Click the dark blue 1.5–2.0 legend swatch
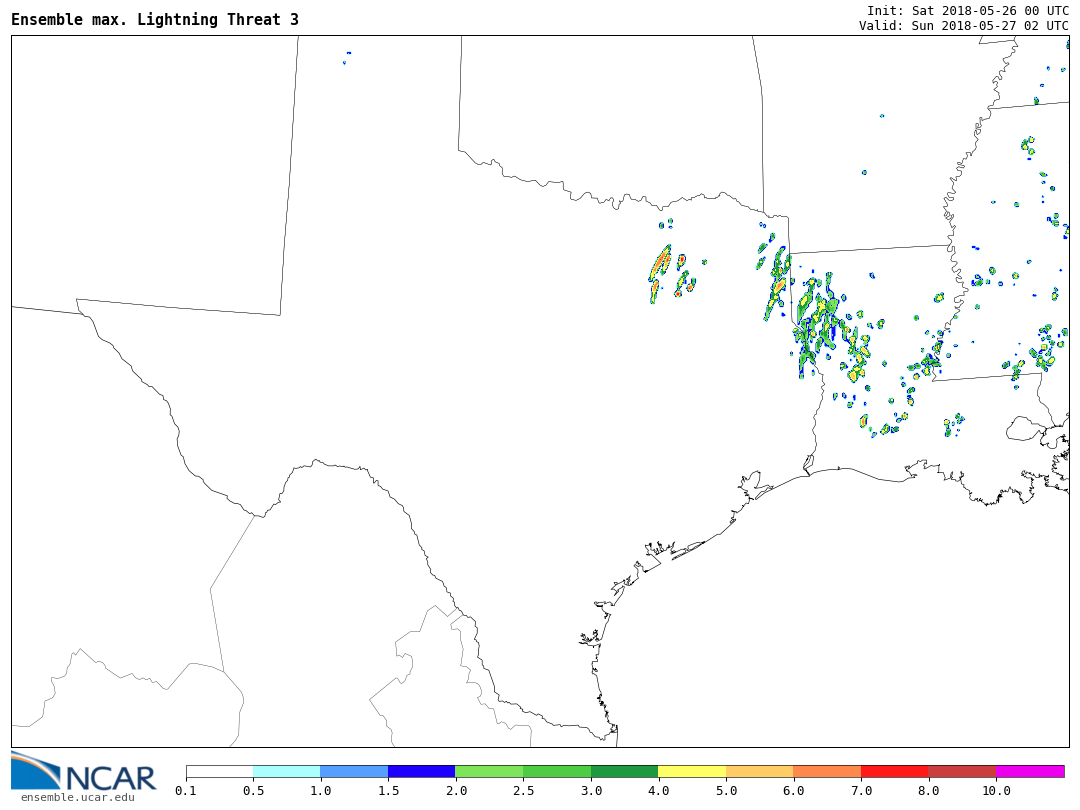The image size is (1080, 810). pyautogui.click(x=421, y=771)
